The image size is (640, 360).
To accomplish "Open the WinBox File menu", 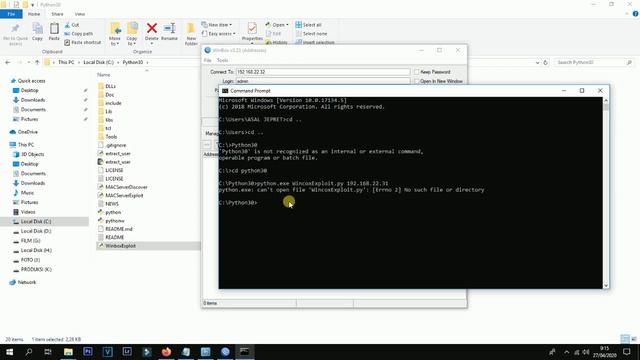I will click(x=207, y=60).
